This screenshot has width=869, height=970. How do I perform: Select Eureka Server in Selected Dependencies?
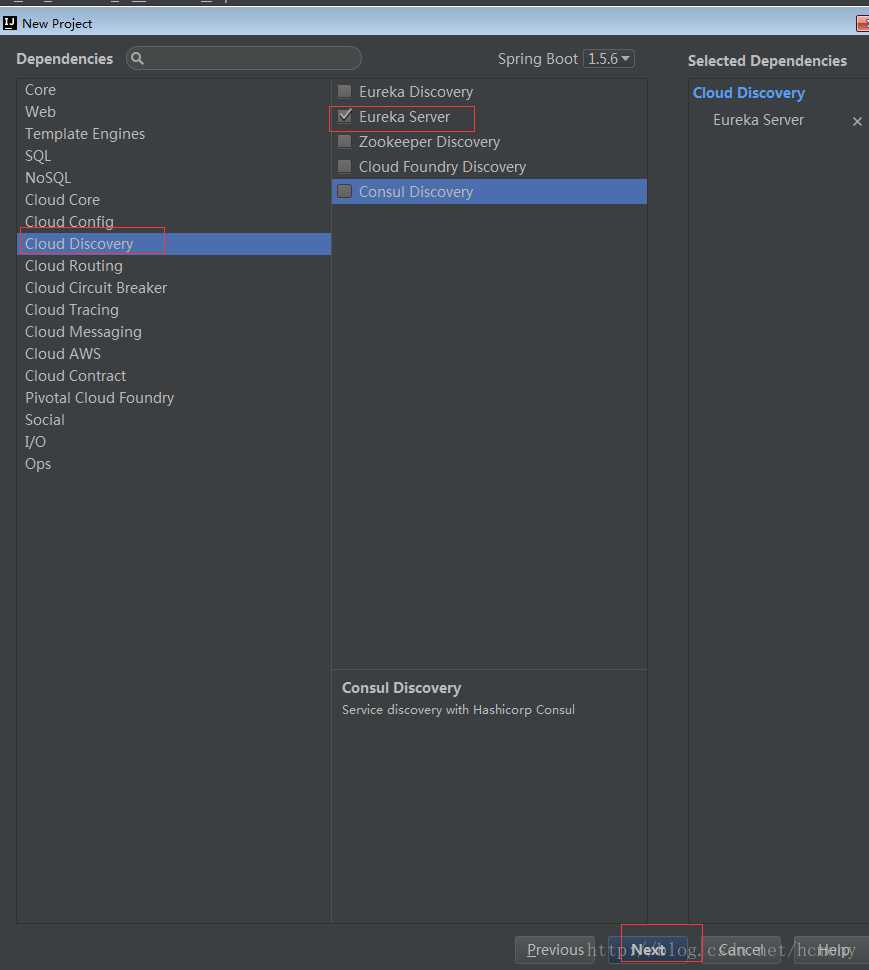tap(758, 120)
